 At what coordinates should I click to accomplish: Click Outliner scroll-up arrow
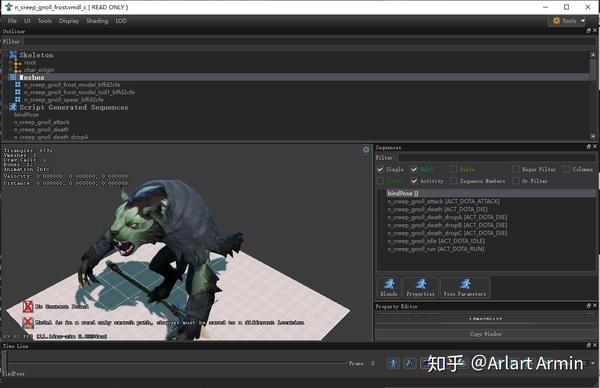[593, 55]
